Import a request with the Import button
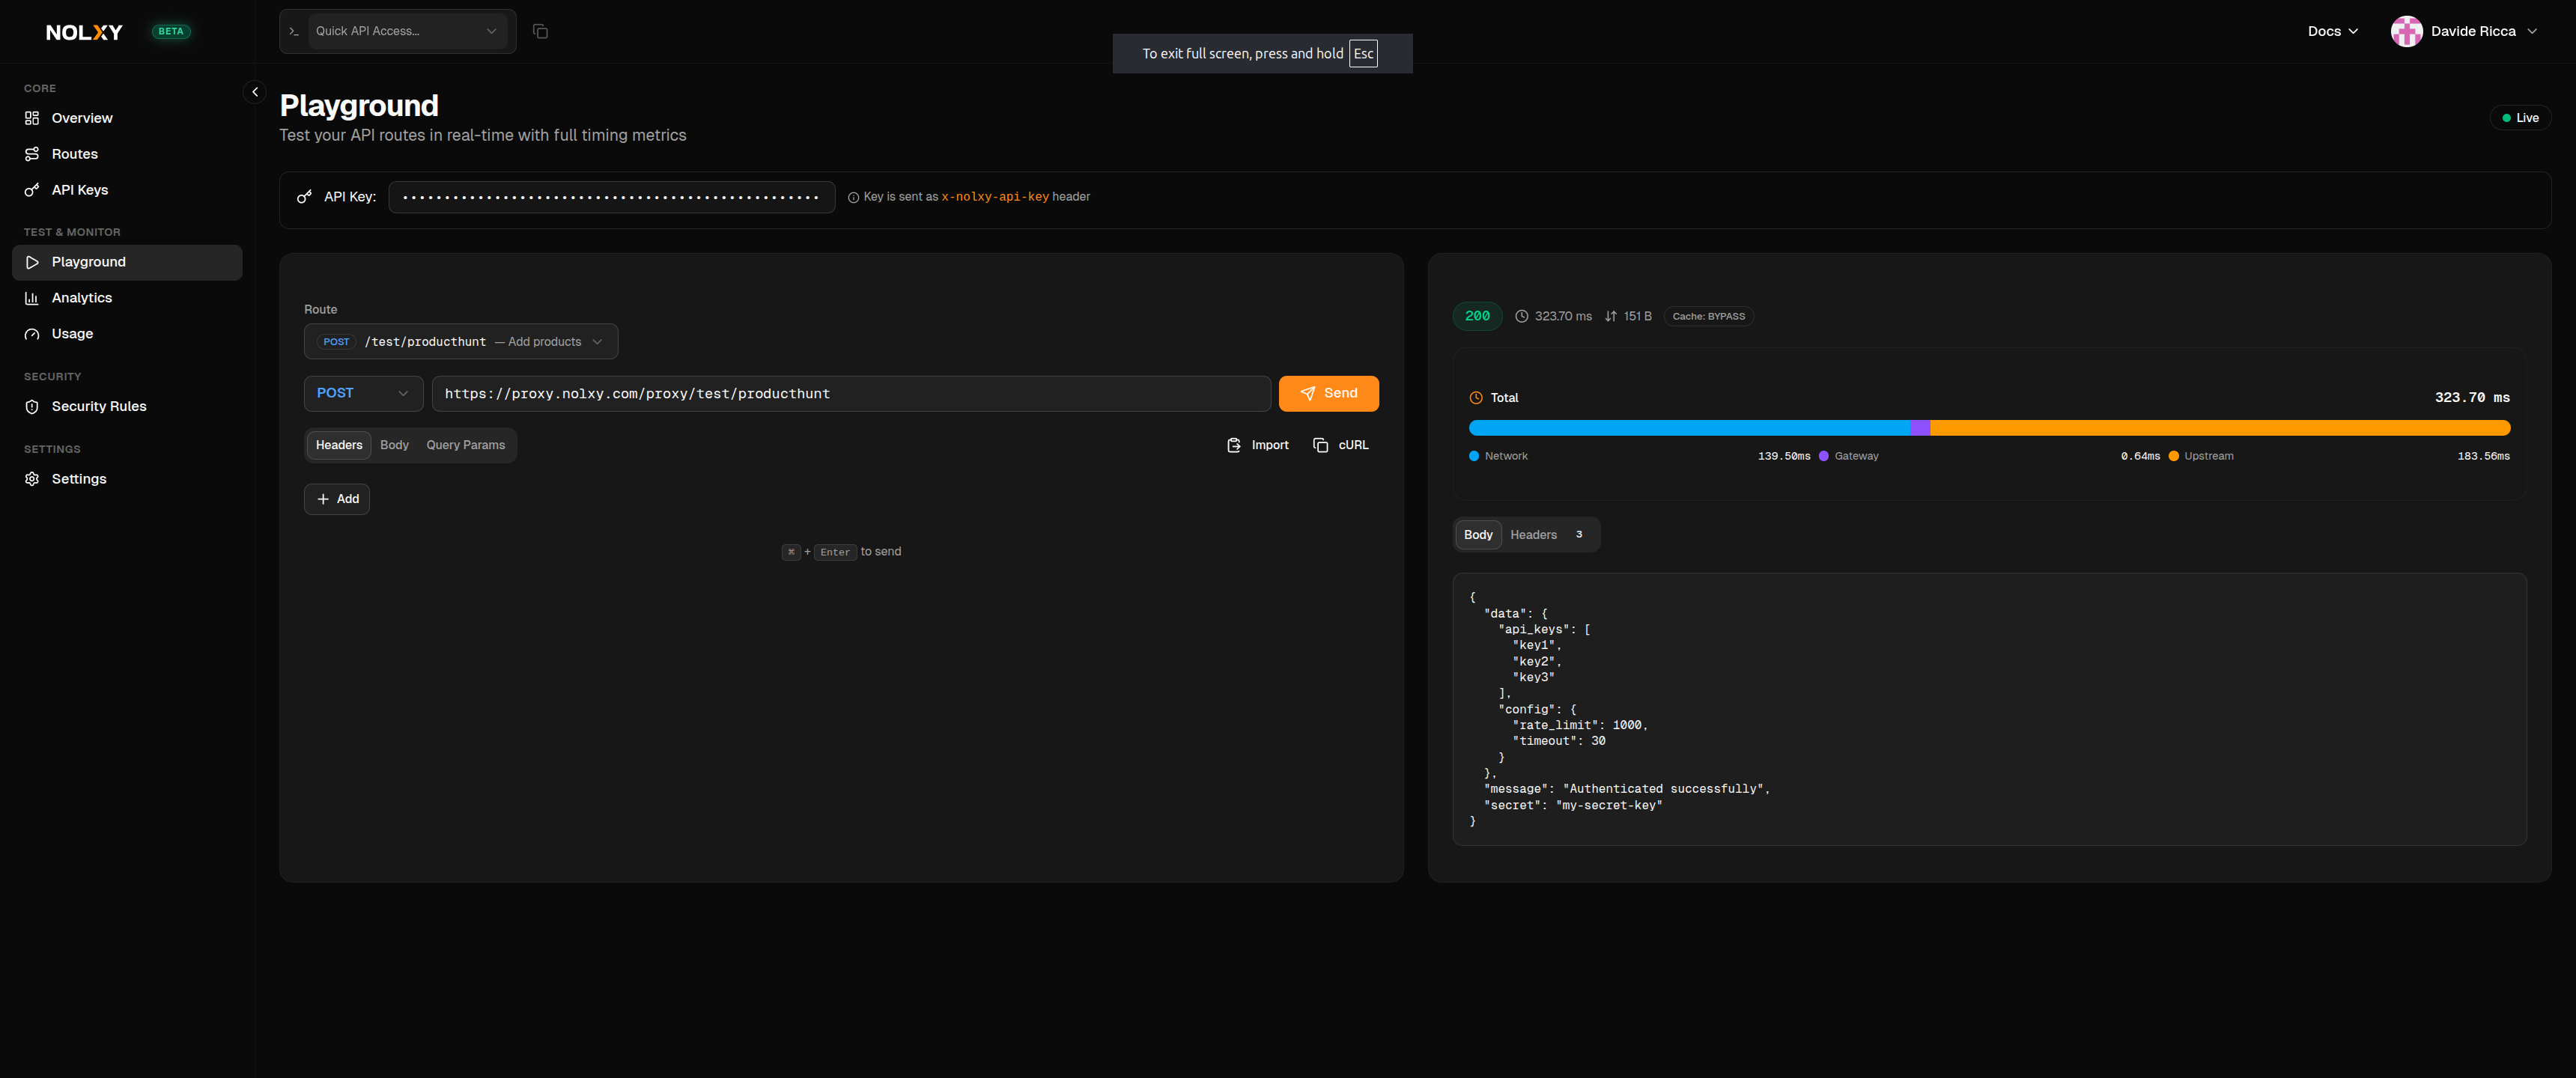Viewport: 2576px width, 1078px height. coord(1258,445)
